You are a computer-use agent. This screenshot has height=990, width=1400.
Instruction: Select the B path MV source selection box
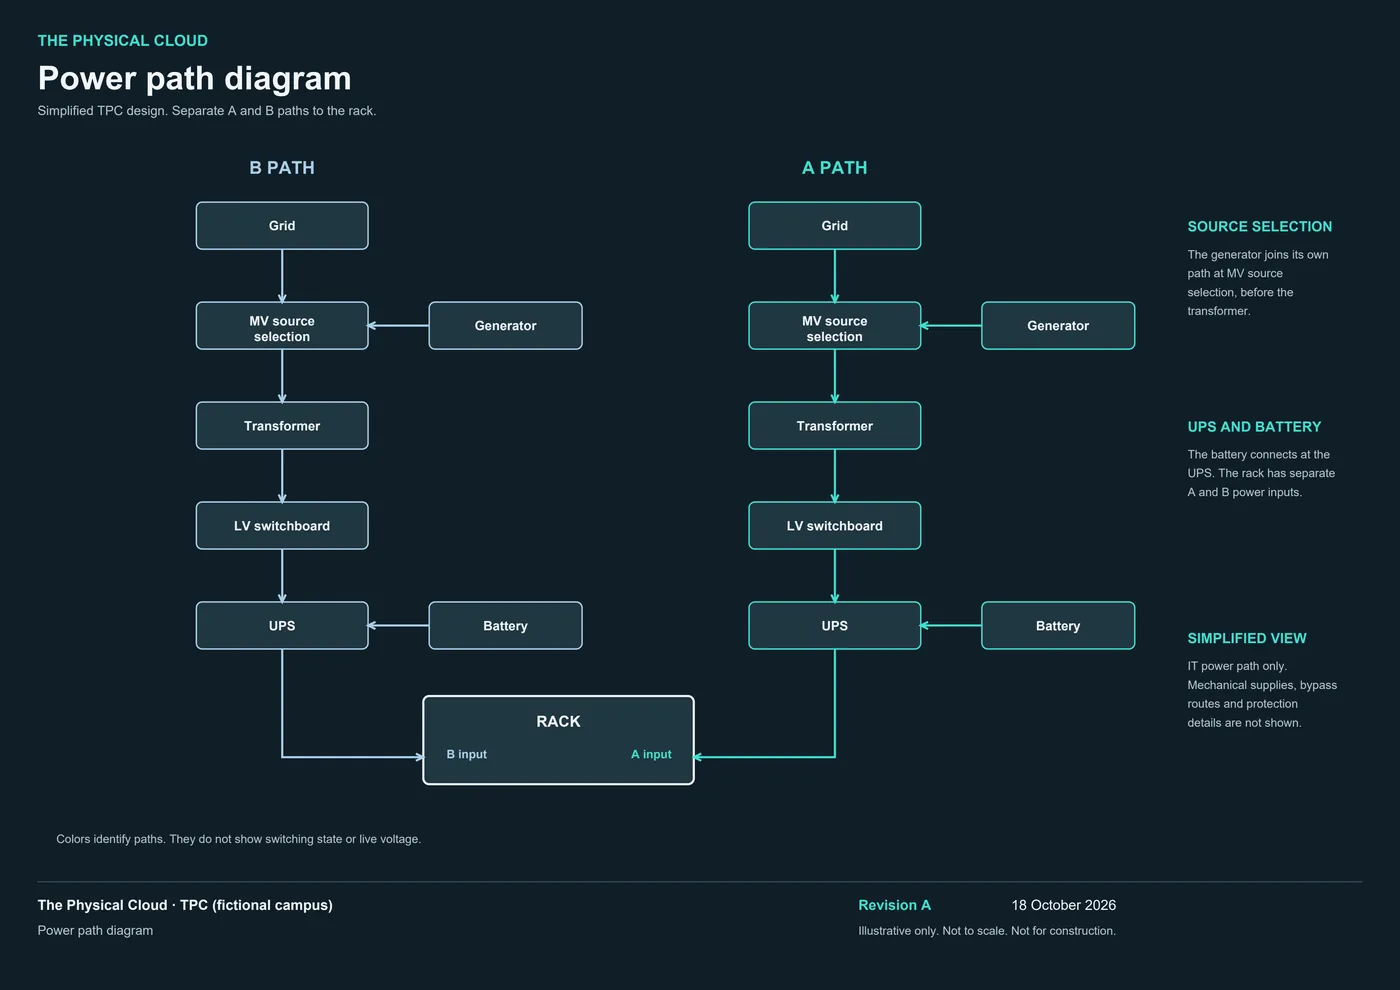click(x=282, y=326)
